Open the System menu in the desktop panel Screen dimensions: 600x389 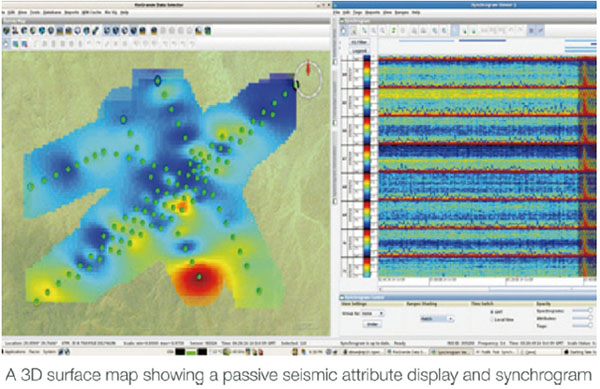click(x=49, y=352)
